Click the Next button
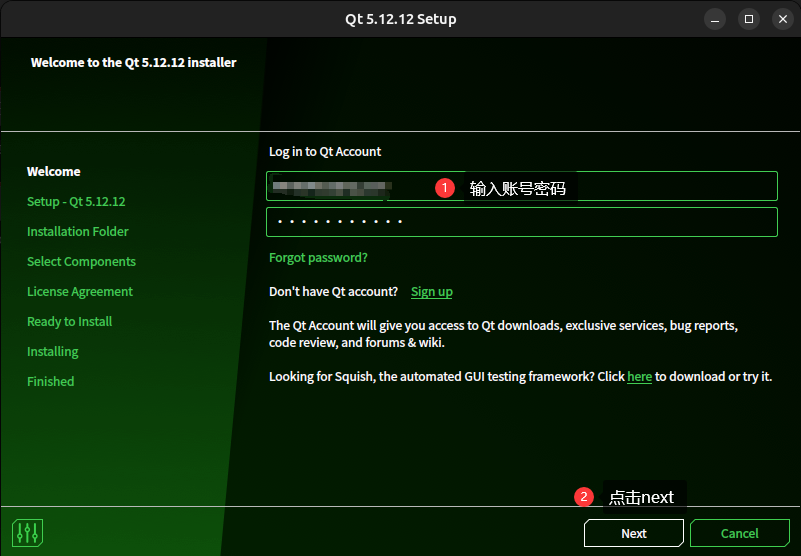Viewport: 801px width, 556px height. coord(633,533)
